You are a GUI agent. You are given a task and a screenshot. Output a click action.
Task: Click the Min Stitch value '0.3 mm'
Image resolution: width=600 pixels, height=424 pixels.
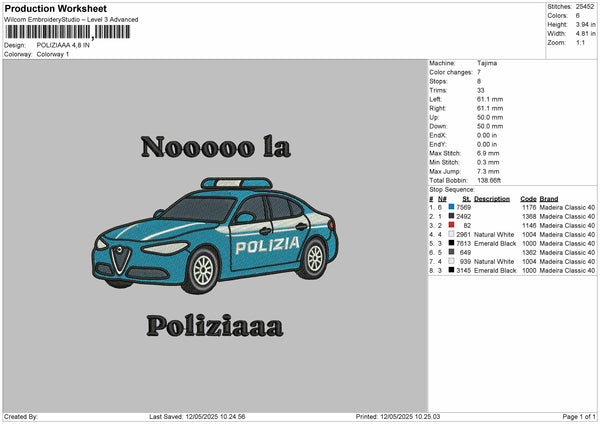point(488,162)
